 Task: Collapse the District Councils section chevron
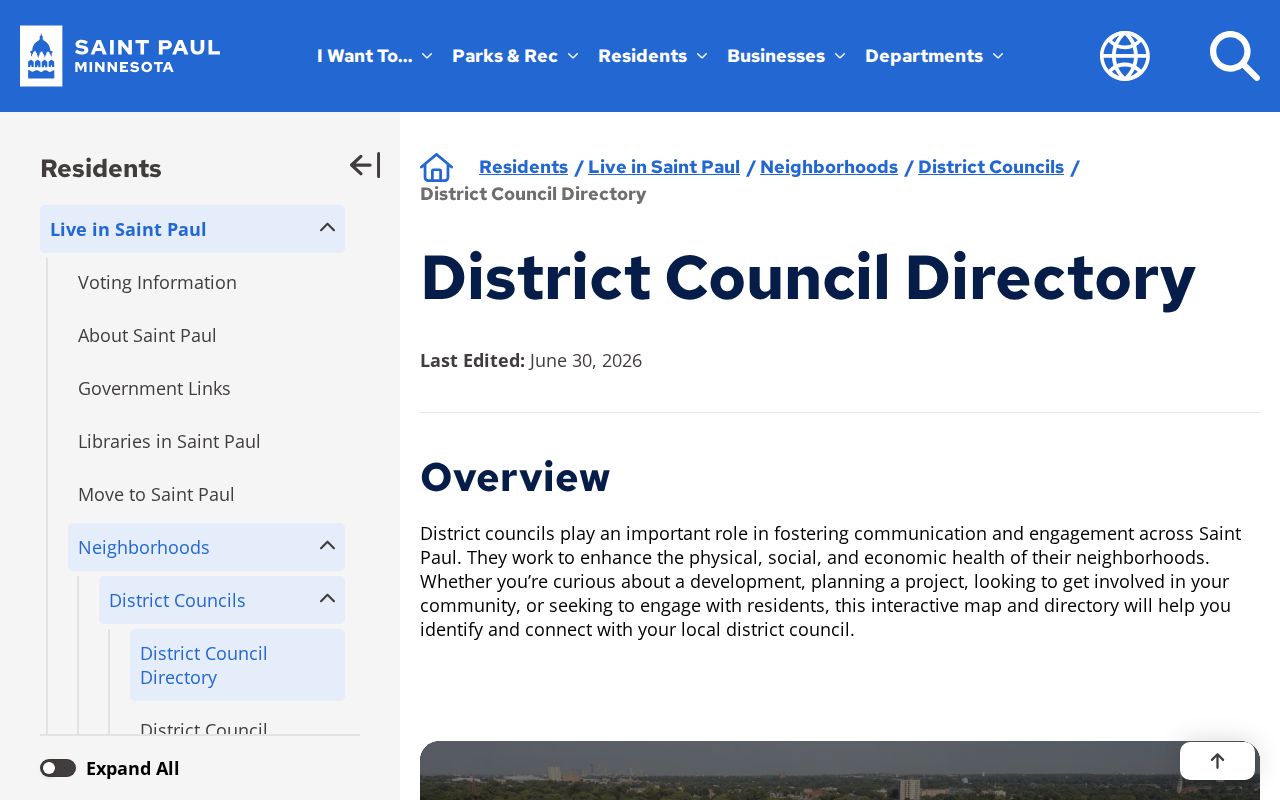327,599
